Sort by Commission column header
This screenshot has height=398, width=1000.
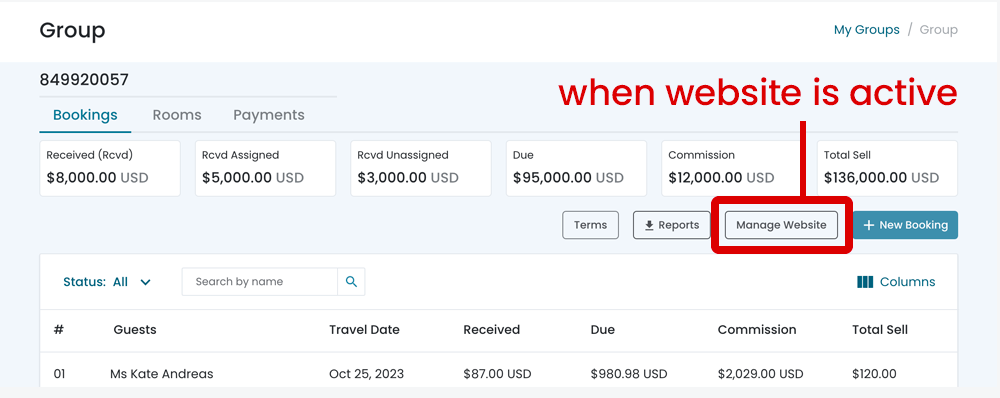(757, 330)
